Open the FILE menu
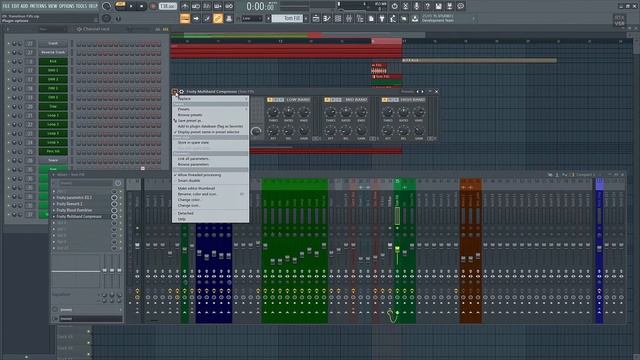Viewport: 640px width, 360px height. click(6, 6)
